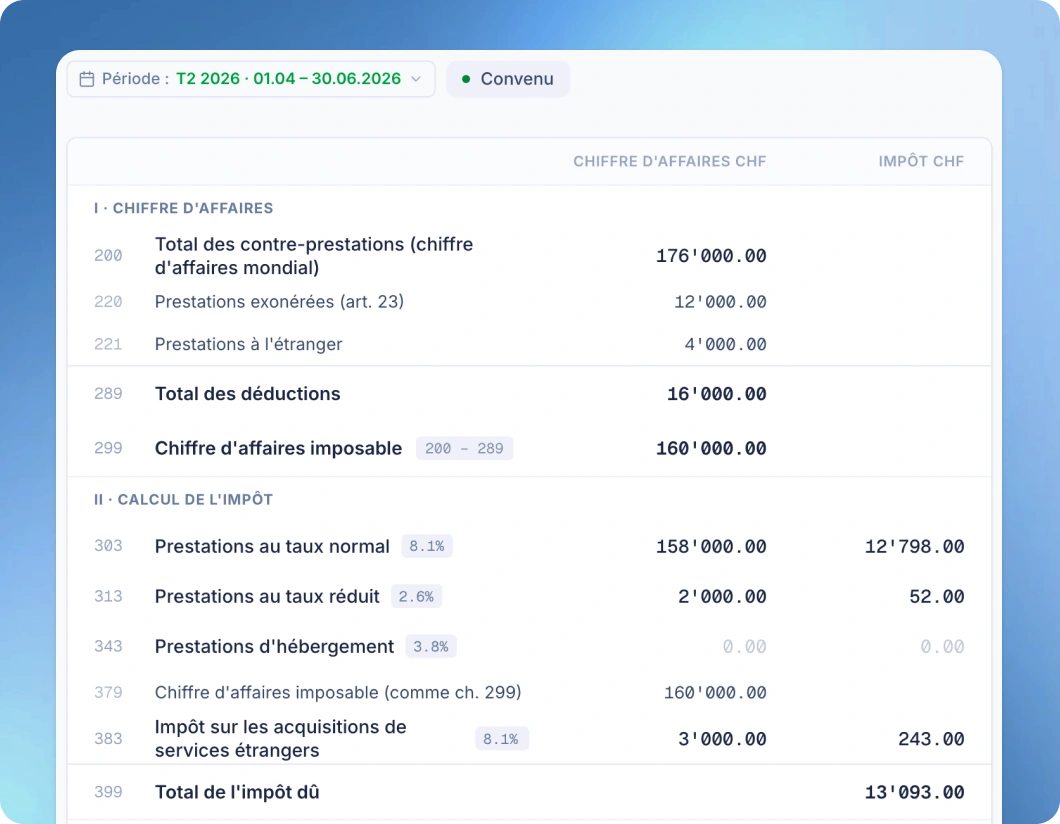Select row code 303
This screenshot has width=1060, height=824.
click(108, 546)
